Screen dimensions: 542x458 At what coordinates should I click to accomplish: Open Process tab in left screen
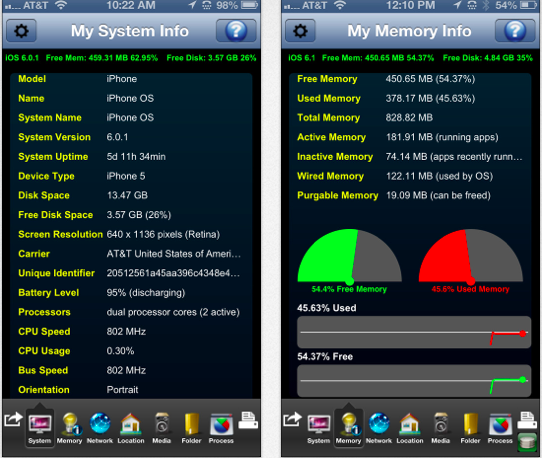tap(221, 428)
